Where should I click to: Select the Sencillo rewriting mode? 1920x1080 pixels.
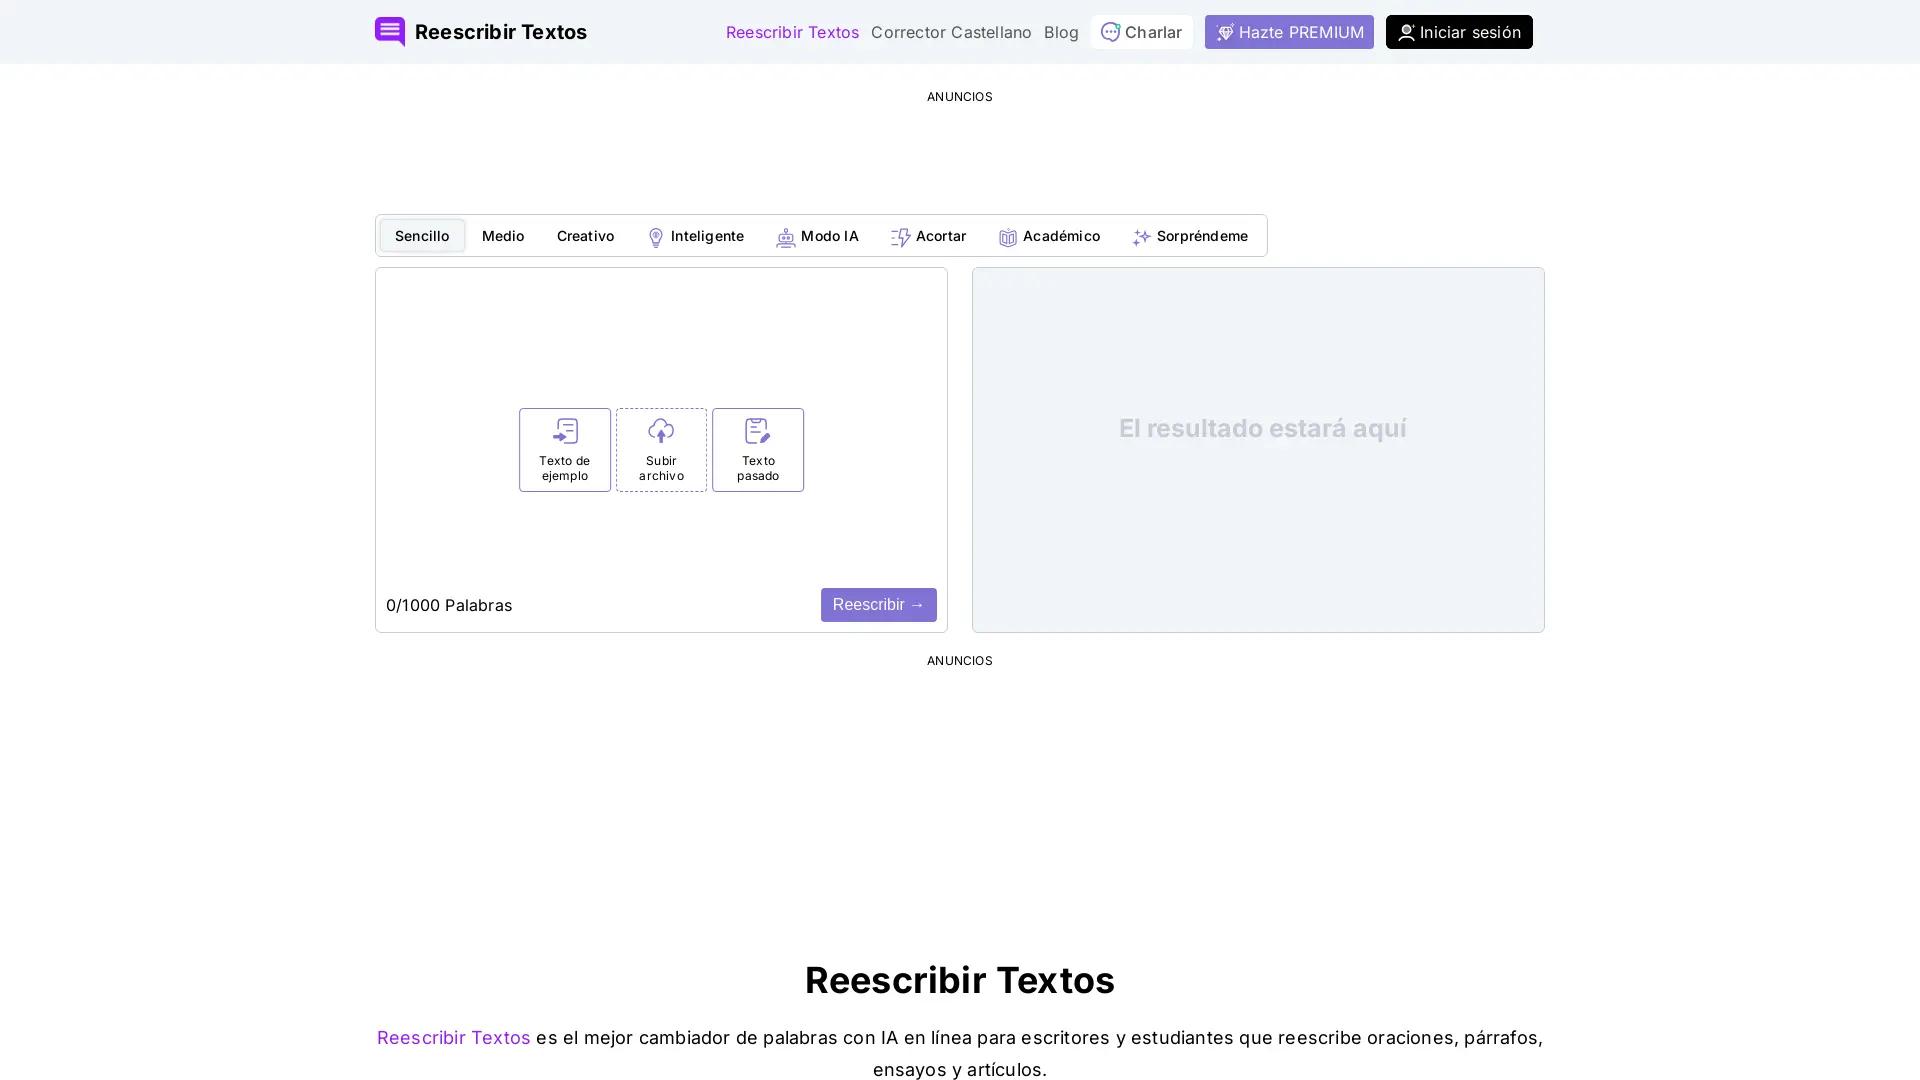coord(421,236)
